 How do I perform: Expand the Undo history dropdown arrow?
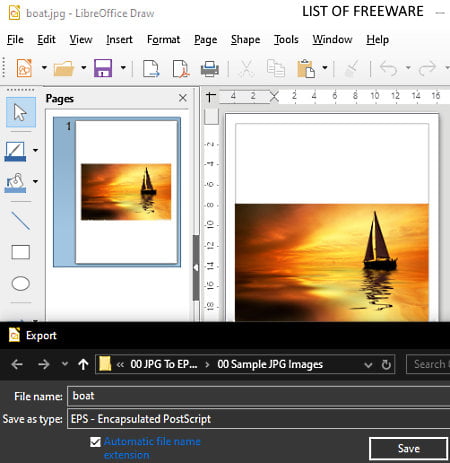(x=408, y=68)
